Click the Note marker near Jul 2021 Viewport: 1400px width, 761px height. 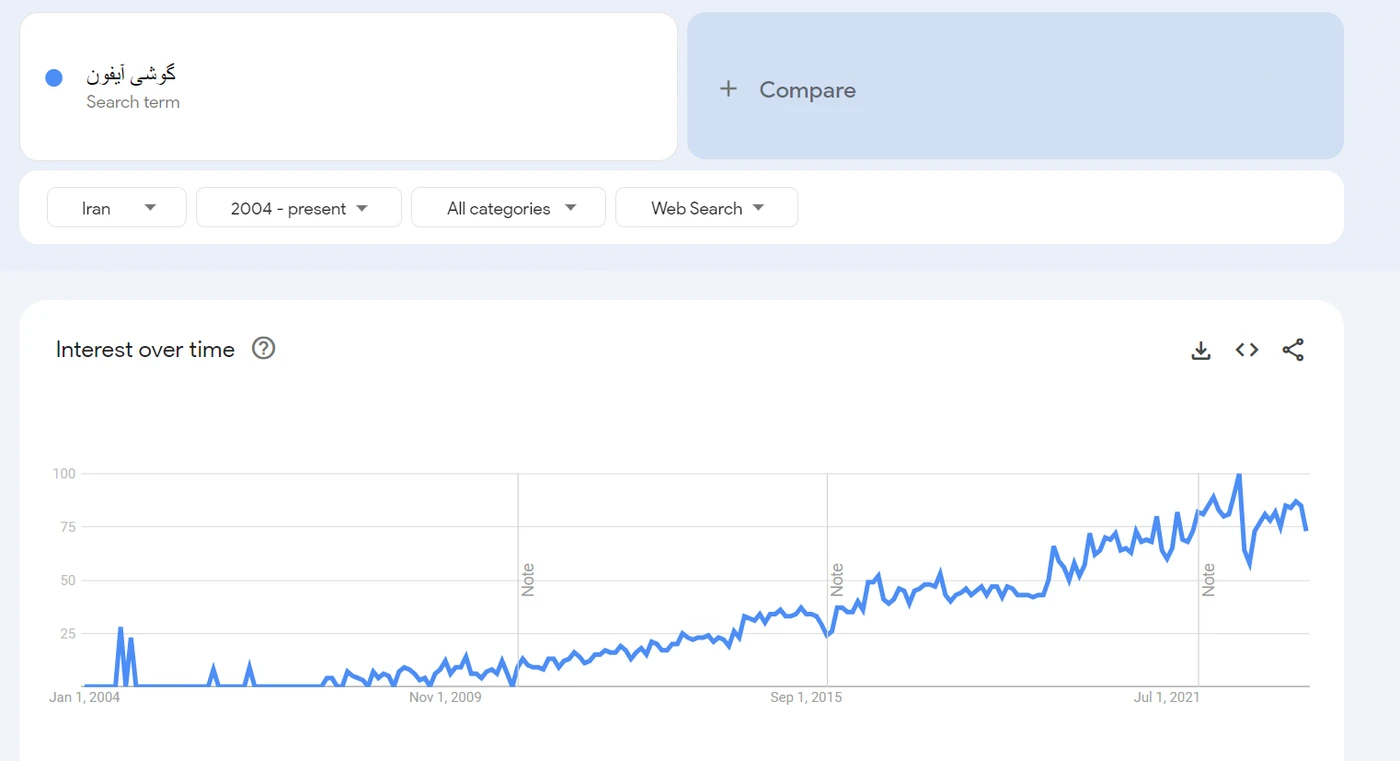point(1208,580)
